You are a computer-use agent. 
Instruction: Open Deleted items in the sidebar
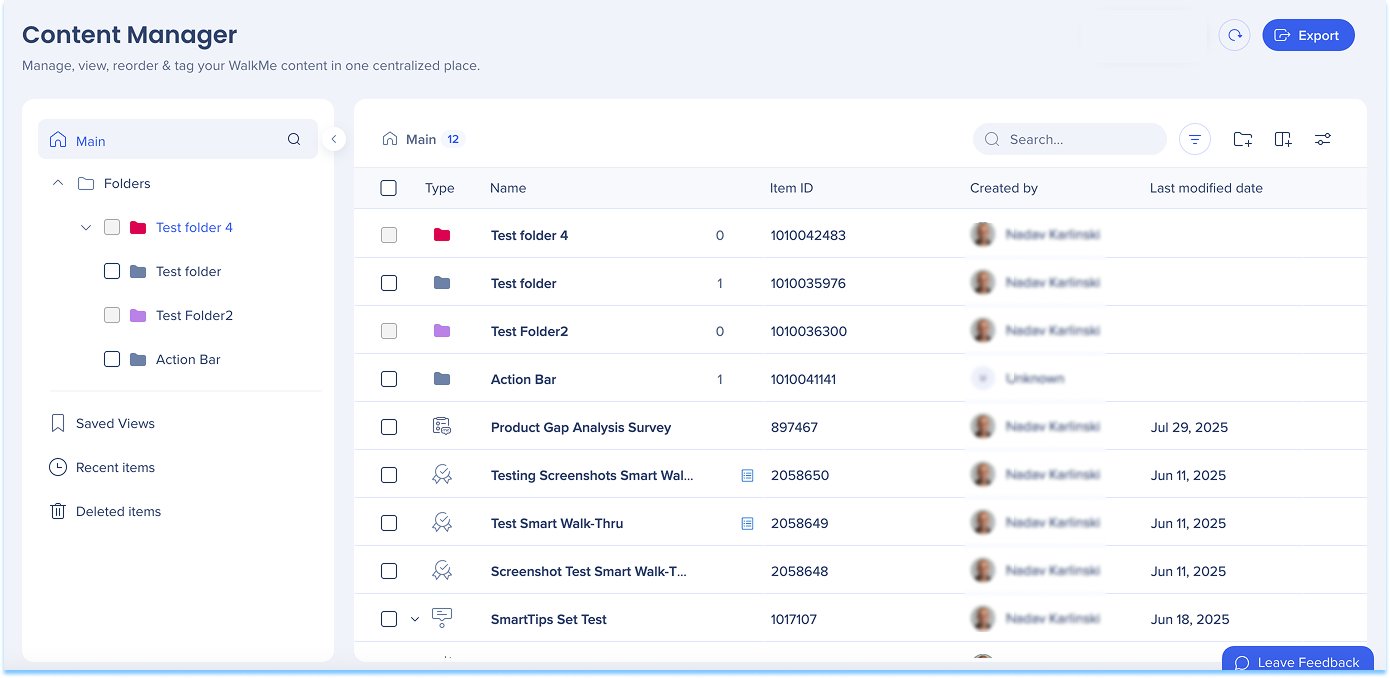click(118, 512)
